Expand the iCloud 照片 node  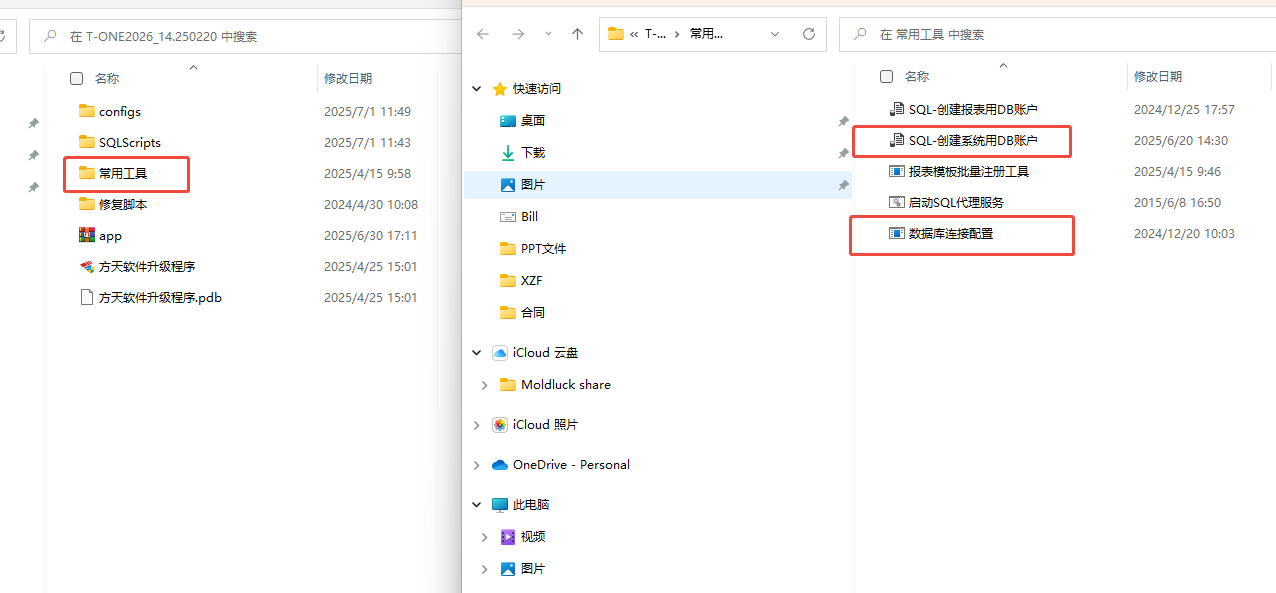(x=477, y=424)
